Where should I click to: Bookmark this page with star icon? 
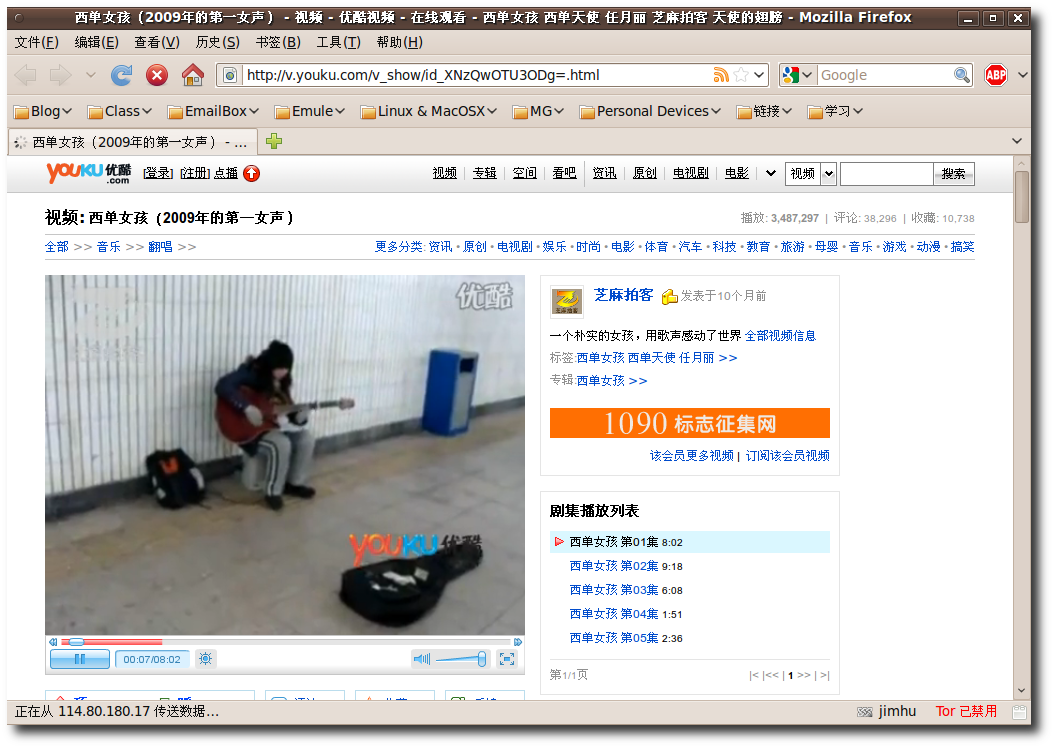[x=741, y=75]
